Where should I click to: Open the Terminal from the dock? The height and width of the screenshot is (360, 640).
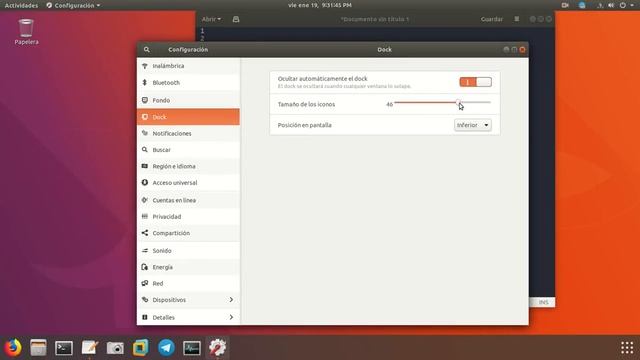64,348
